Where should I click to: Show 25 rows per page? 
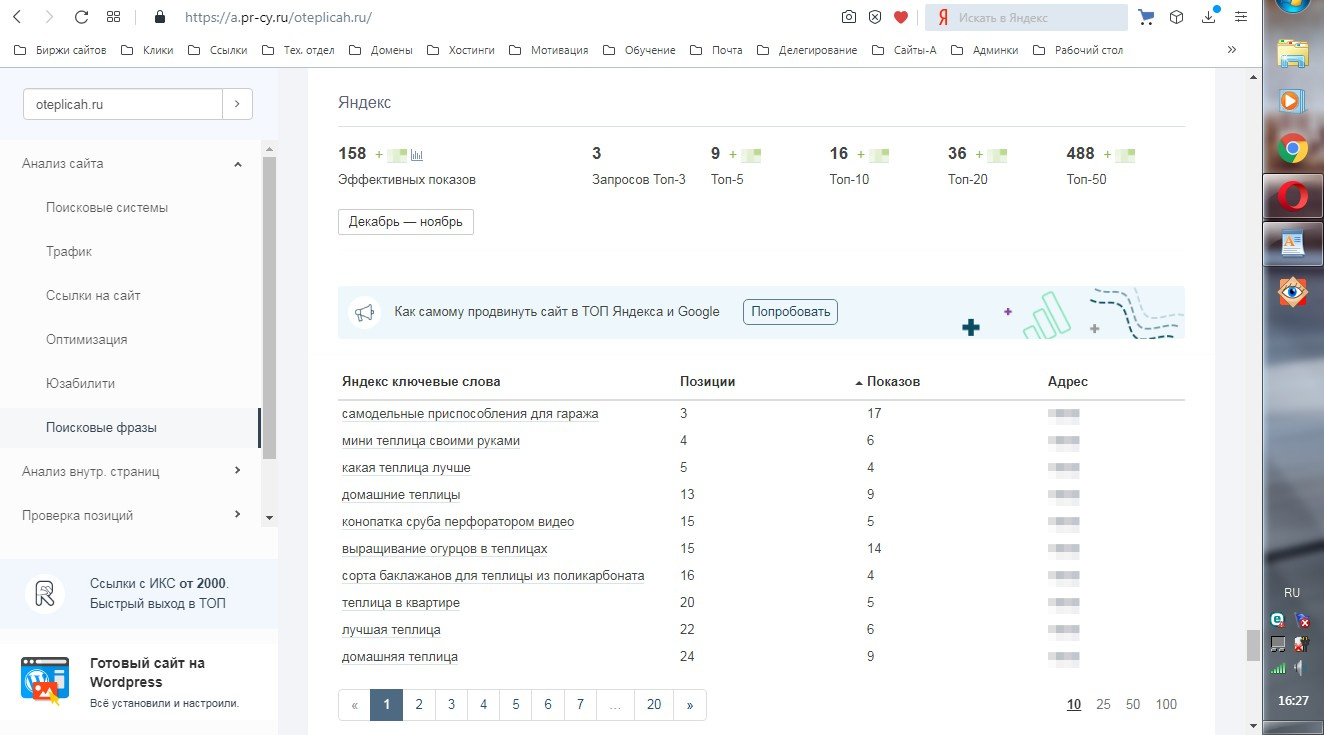[1103, 705]
